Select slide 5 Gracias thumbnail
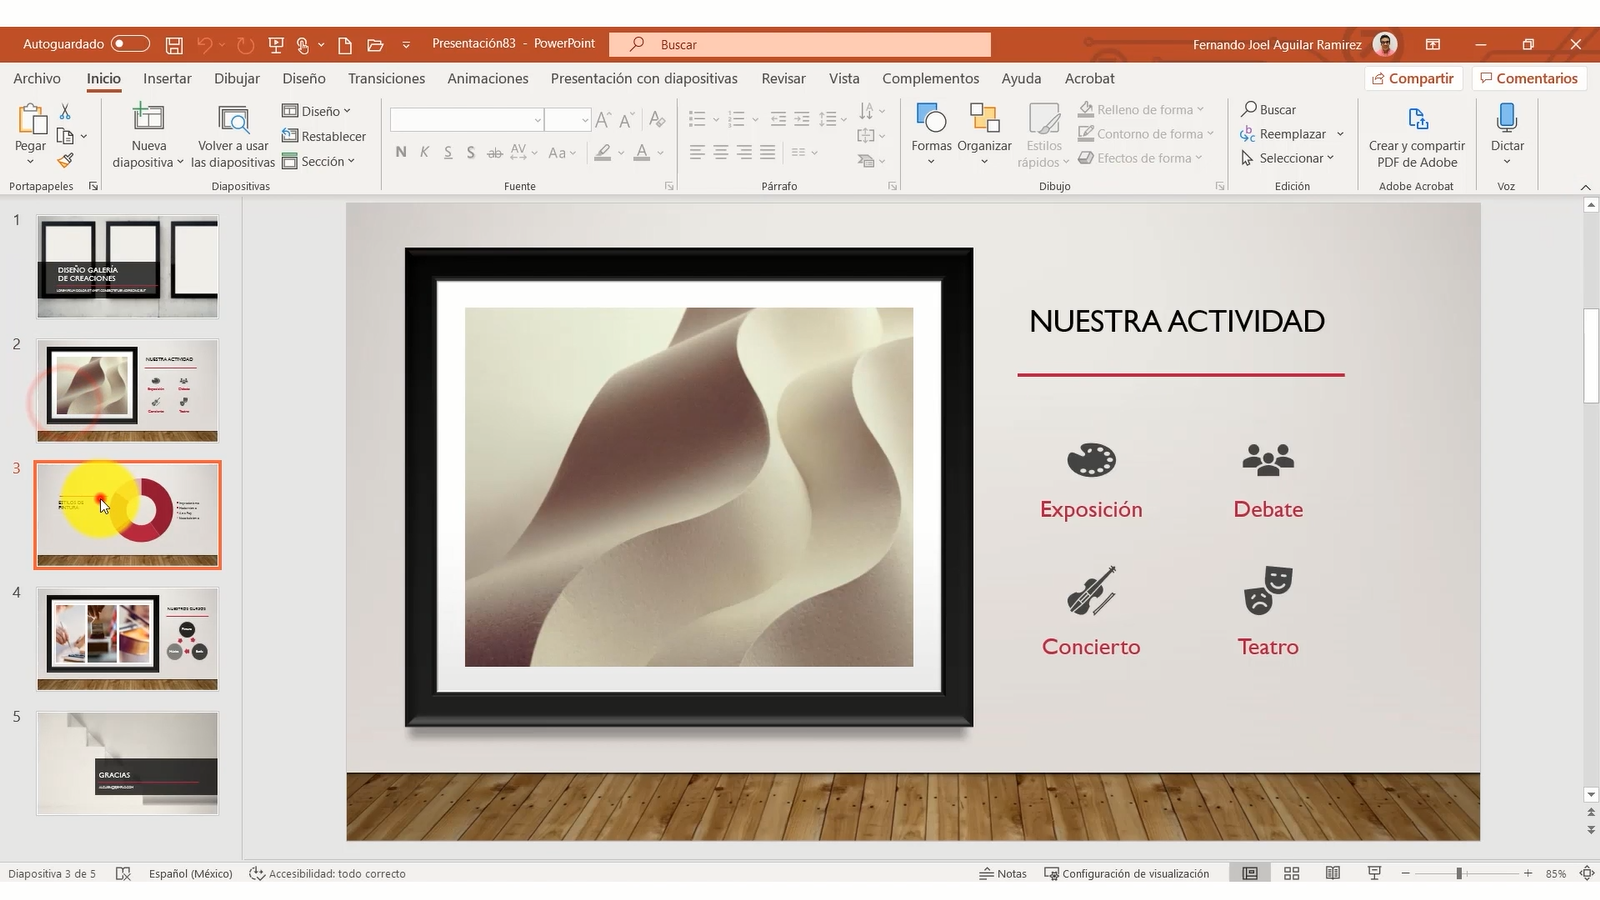This screenshot has height=900, width=1600. click(127, 763)
